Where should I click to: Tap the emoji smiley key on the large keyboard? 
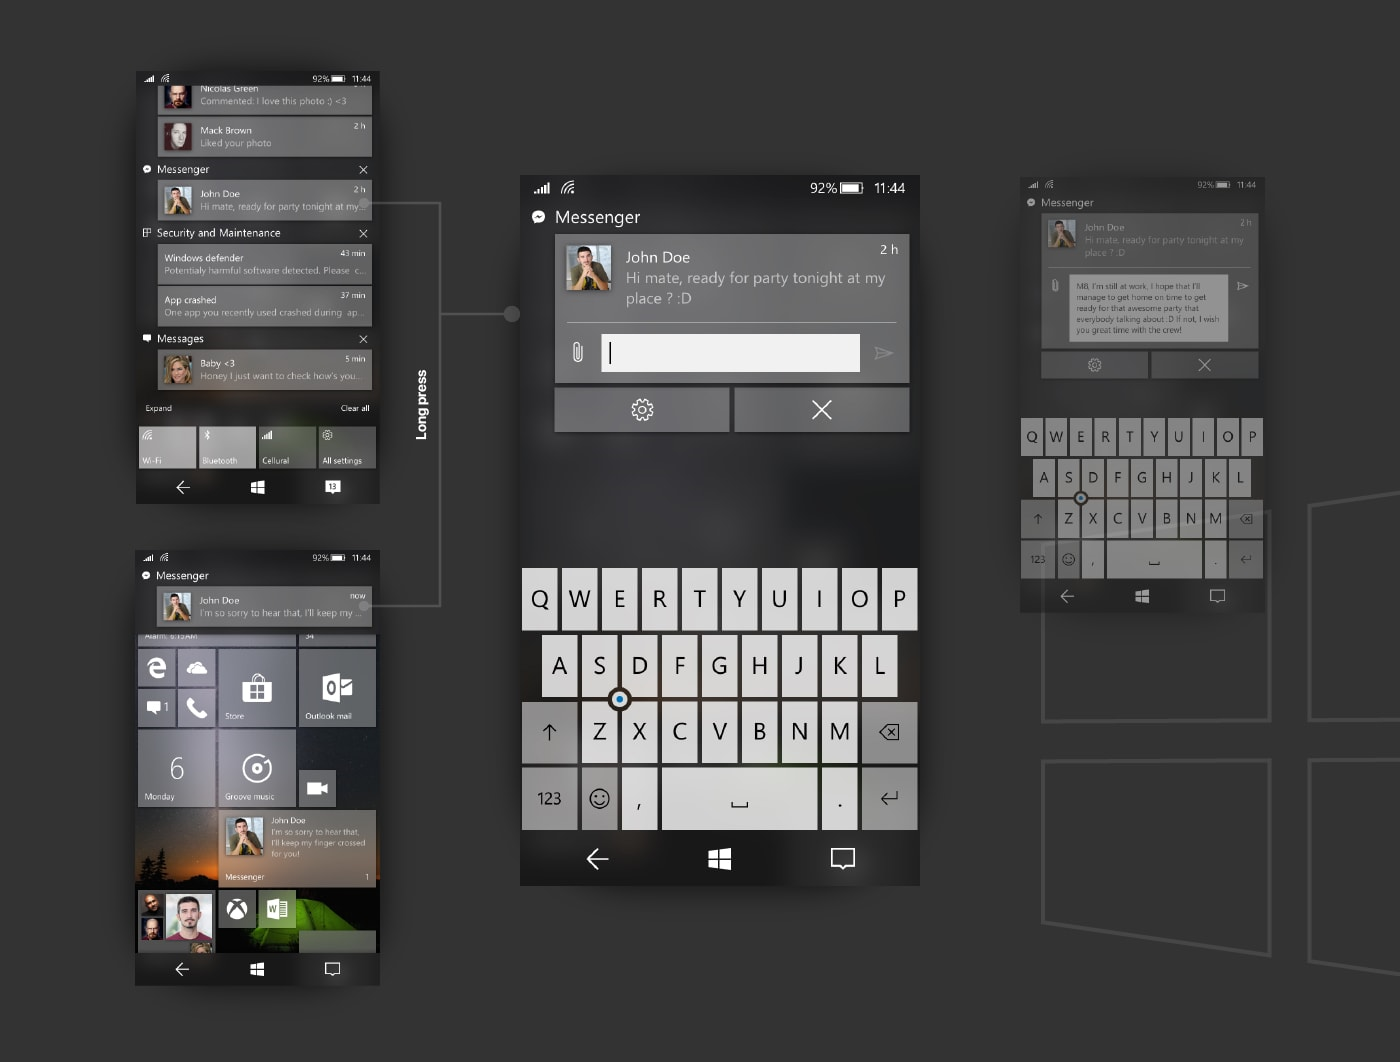tap(599, 798)
